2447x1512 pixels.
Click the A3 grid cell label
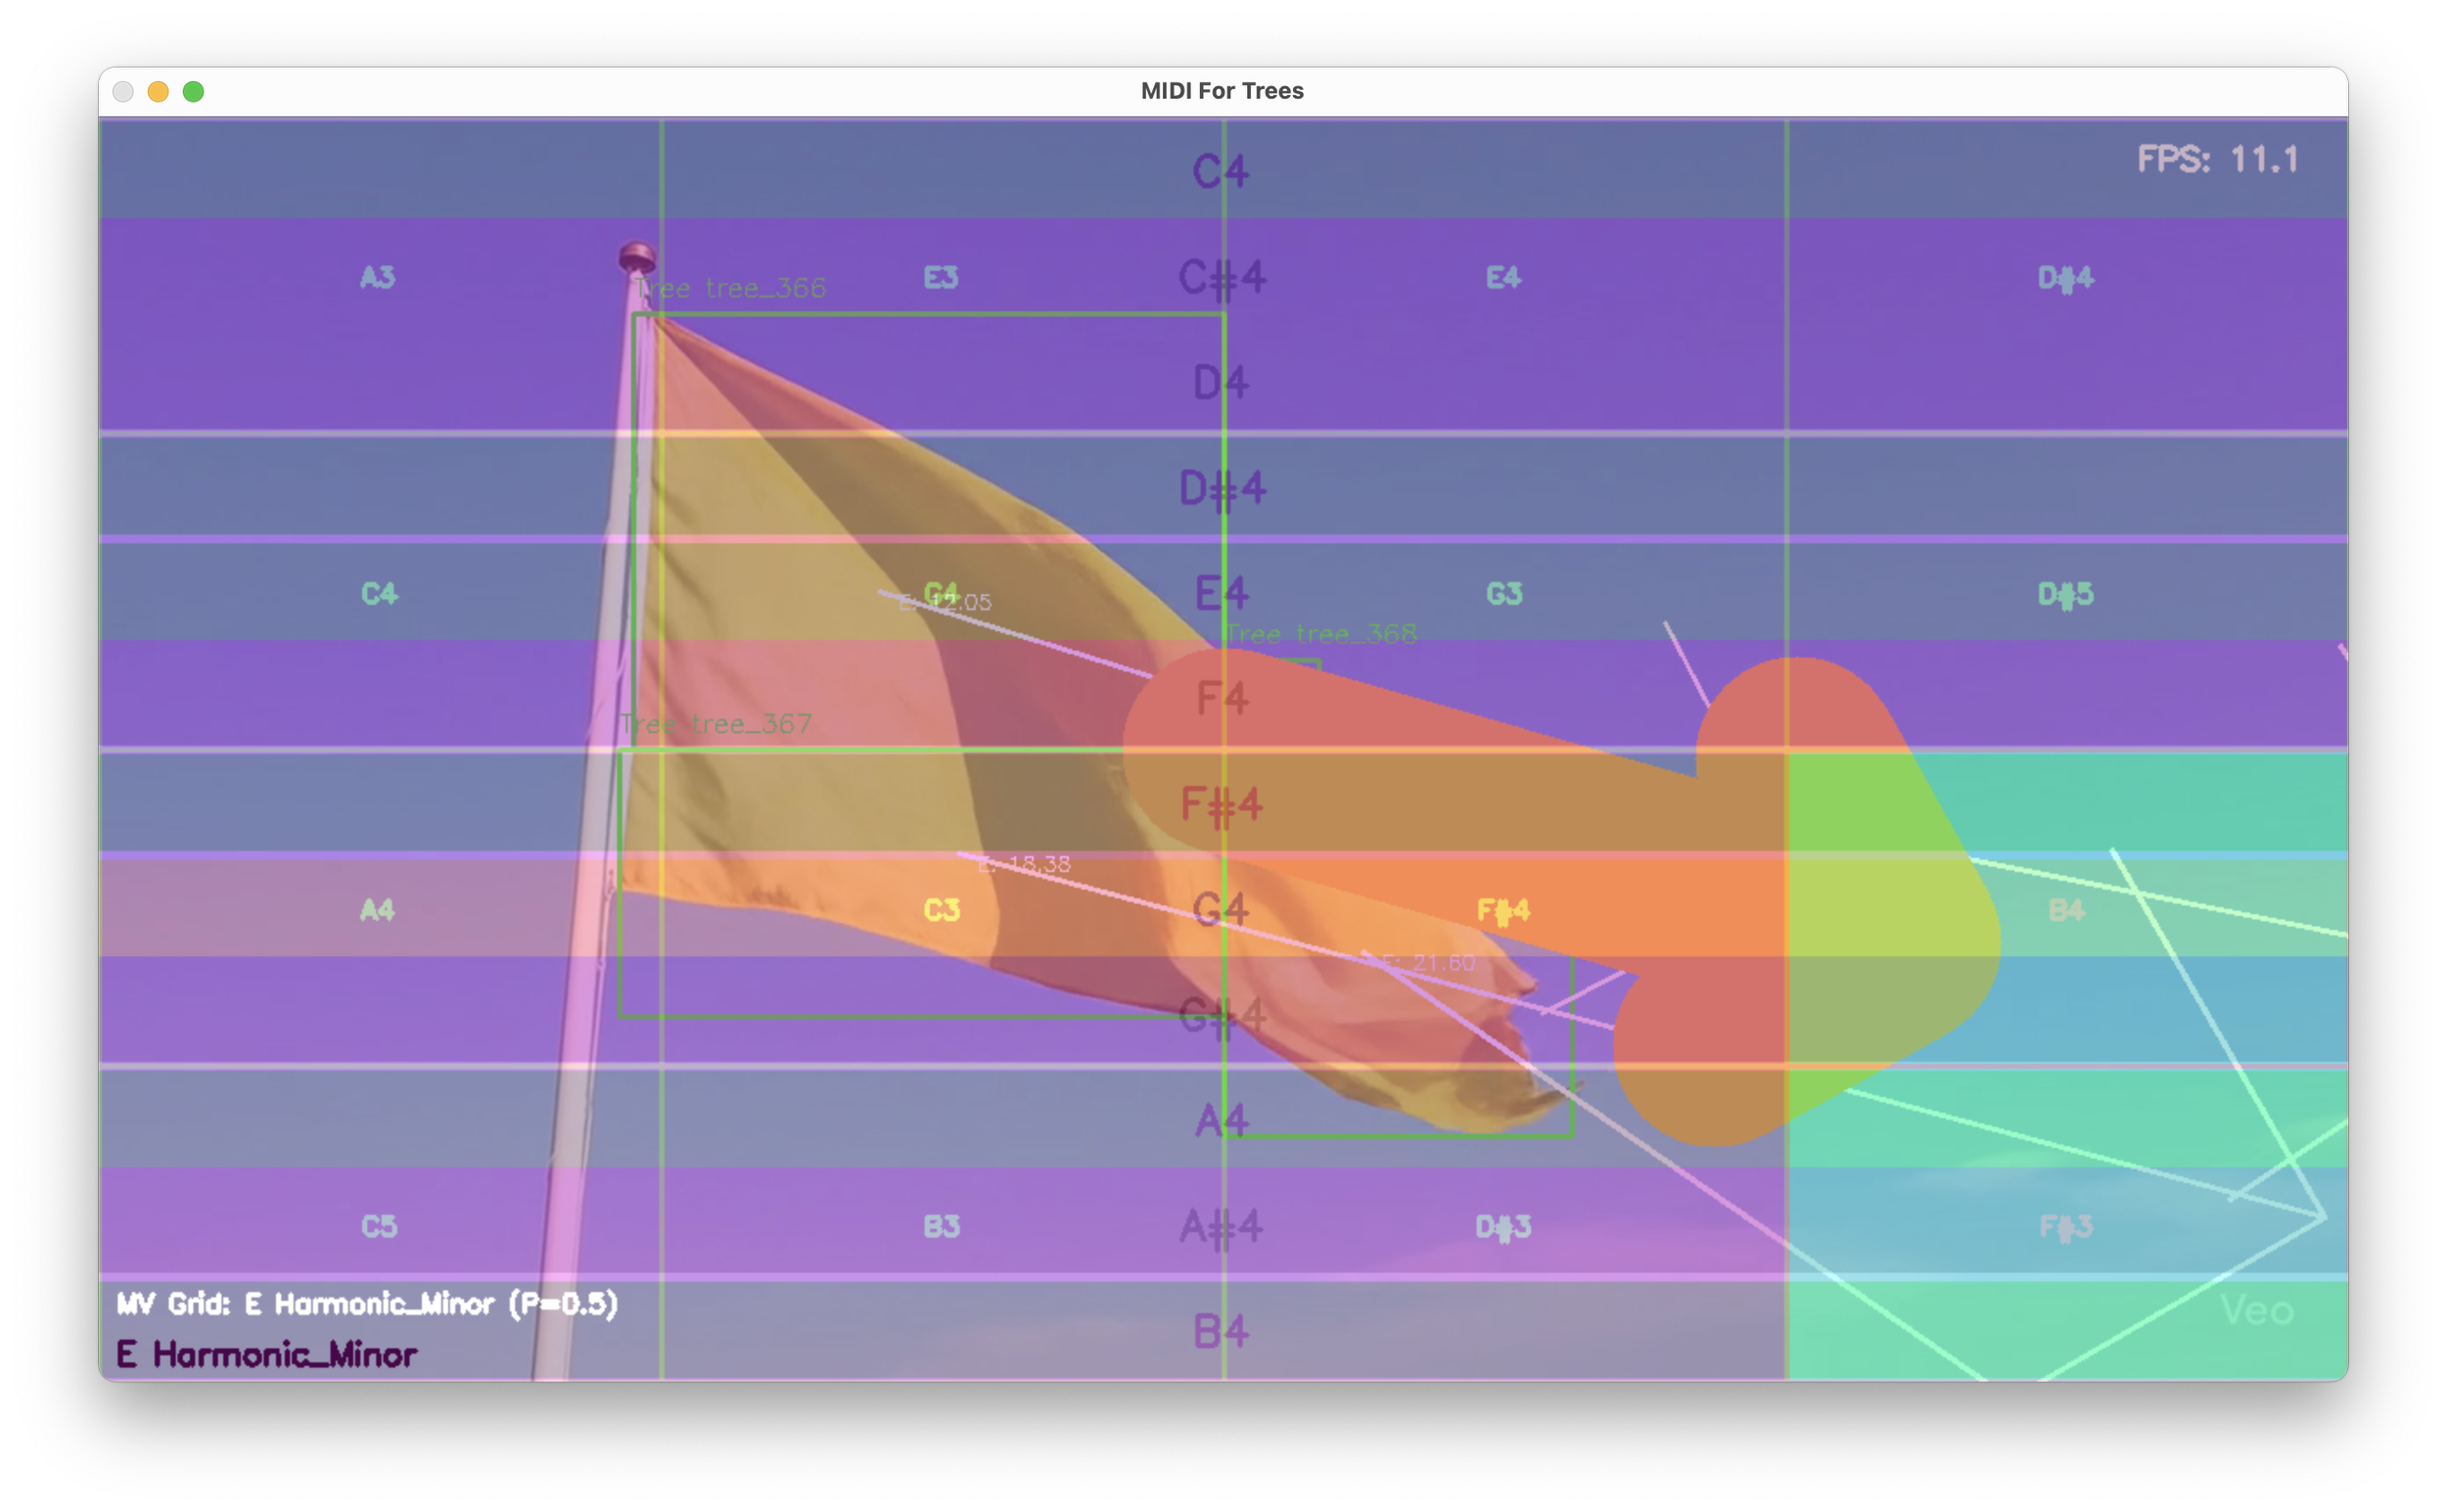378,277
